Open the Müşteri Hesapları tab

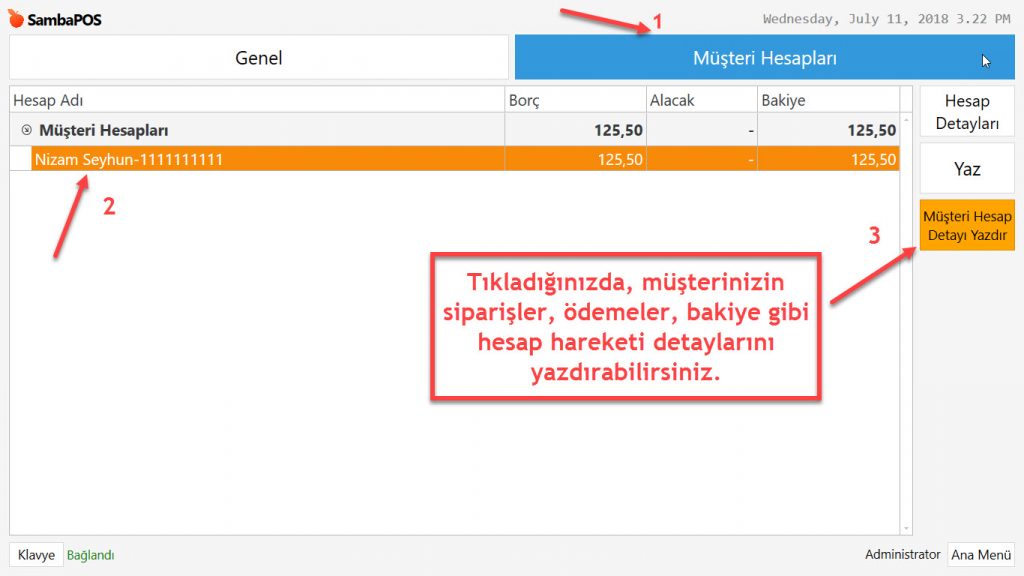[x=764, y=58]
